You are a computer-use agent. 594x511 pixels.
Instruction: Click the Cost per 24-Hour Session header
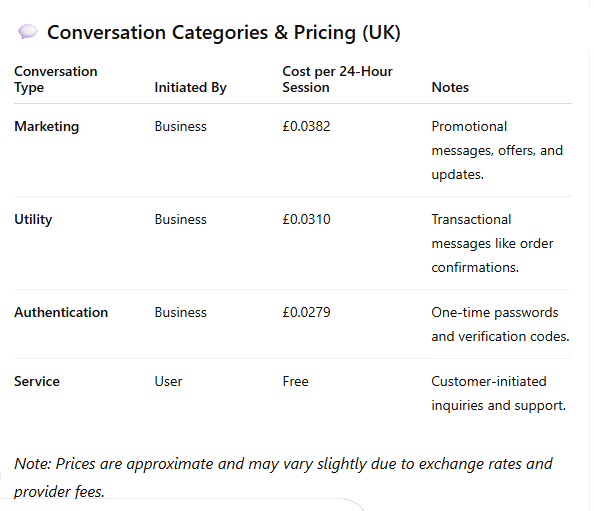coord(337,79)
